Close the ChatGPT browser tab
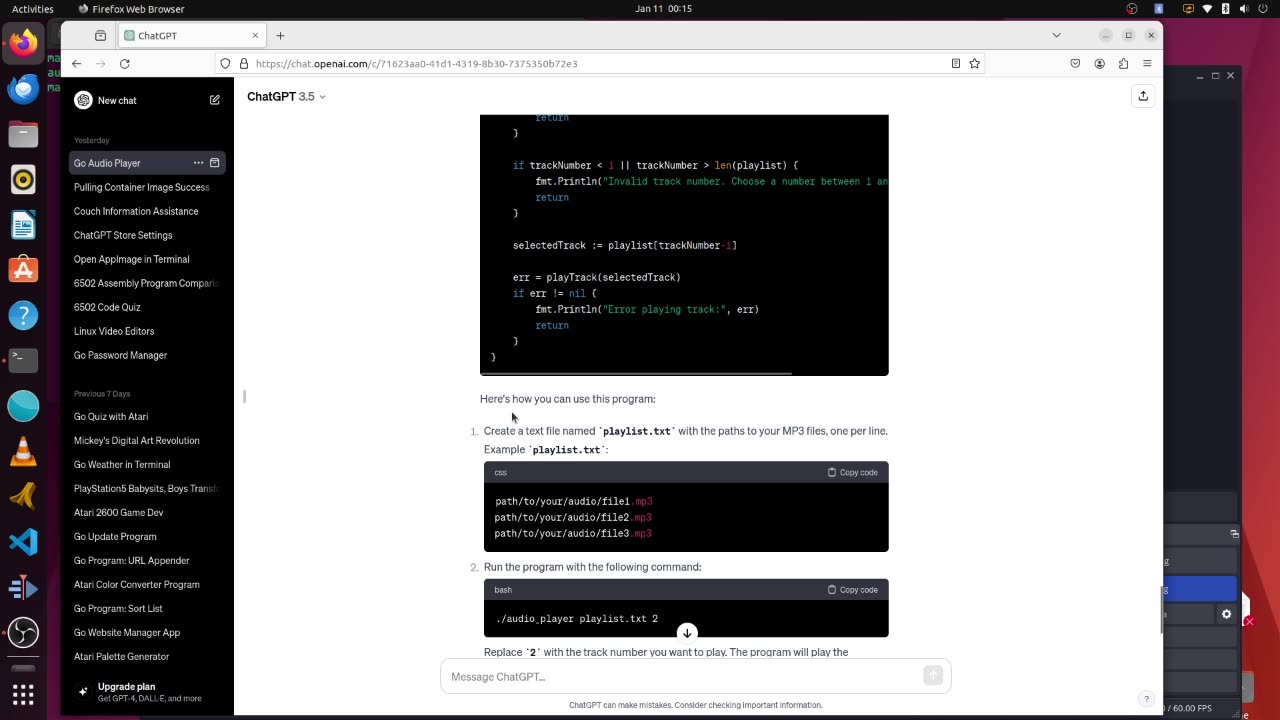The width and height of the screenshot is (1280, 720). pos(255,35)
